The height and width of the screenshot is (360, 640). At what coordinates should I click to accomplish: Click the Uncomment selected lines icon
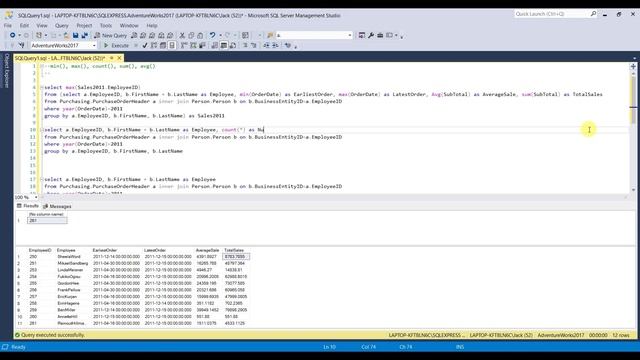click(x=254, y=46)
